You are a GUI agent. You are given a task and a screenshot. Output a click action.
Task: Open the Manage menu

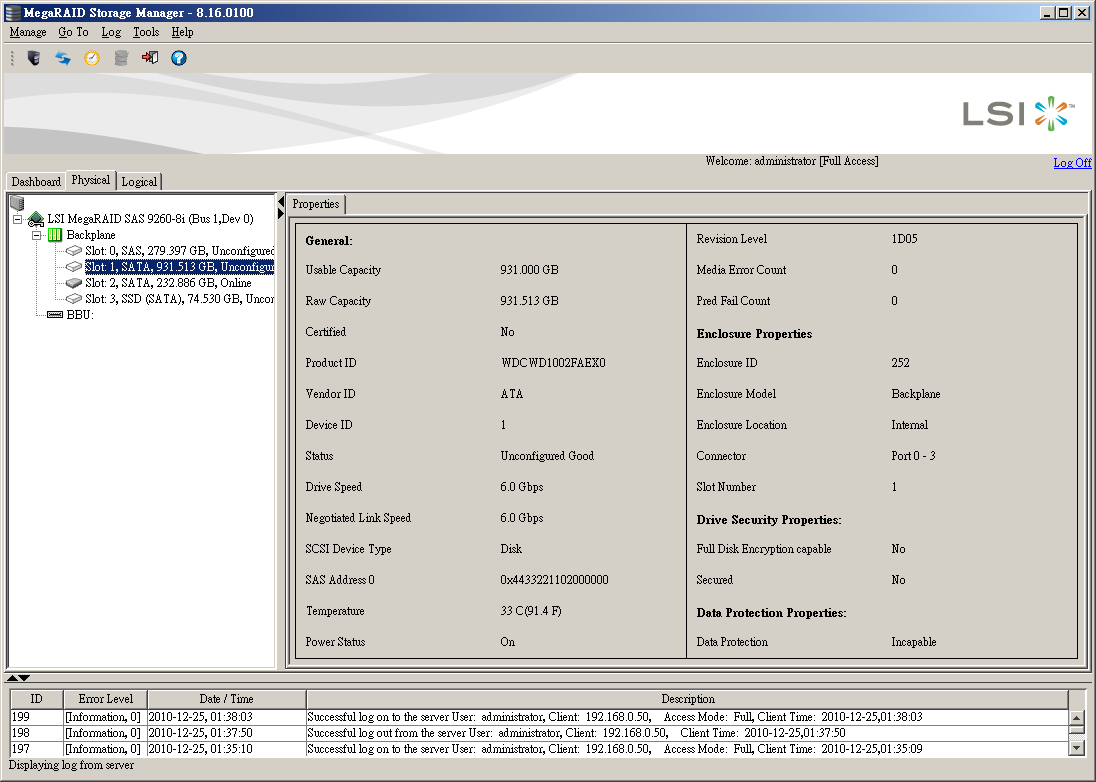pyautogui.click(x=28, y=32)
